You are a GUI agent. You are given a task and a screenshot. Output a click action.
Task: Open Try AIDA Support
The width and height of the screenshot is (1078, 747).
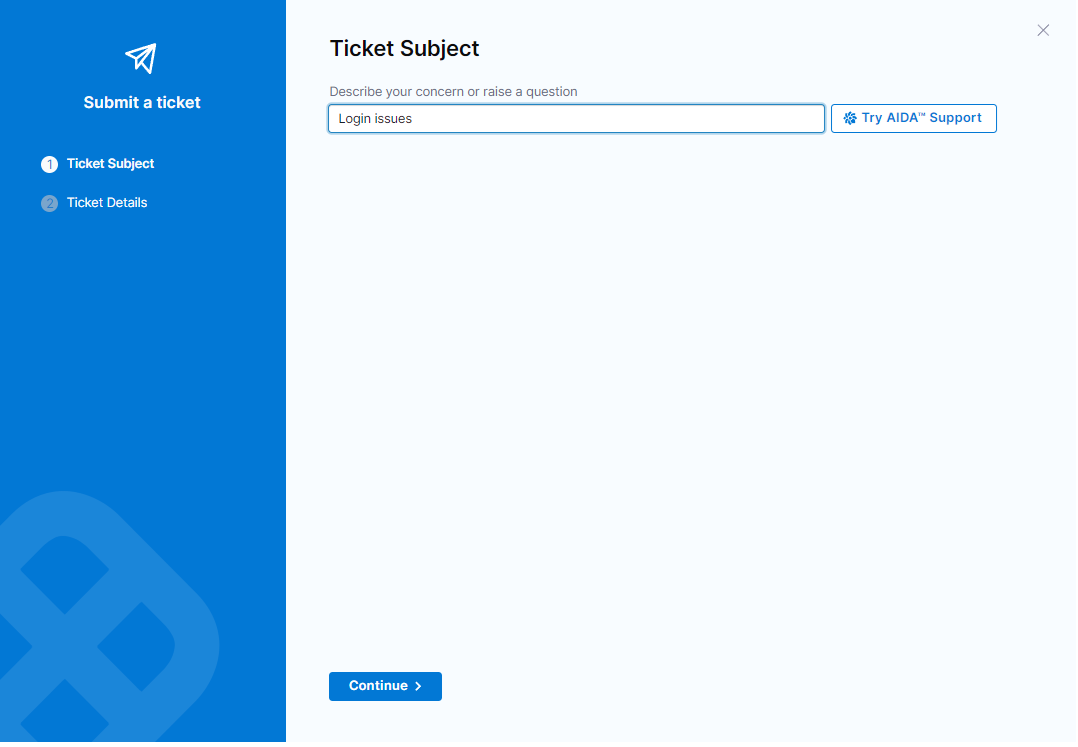(913, 118)
